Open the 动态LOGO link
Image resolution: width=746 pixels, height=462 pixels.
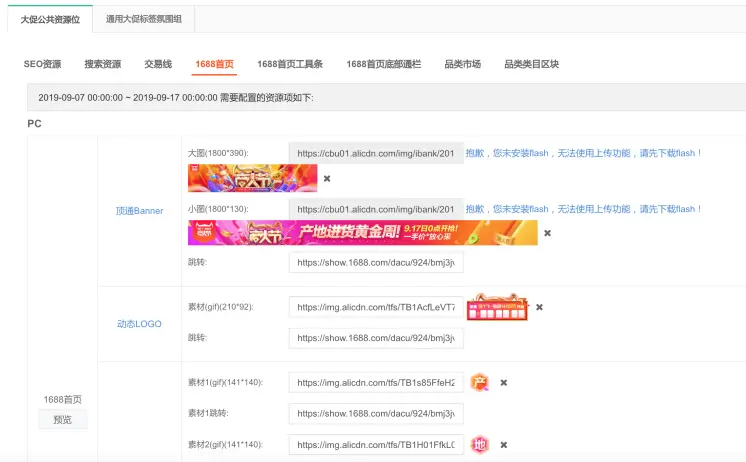139,324
